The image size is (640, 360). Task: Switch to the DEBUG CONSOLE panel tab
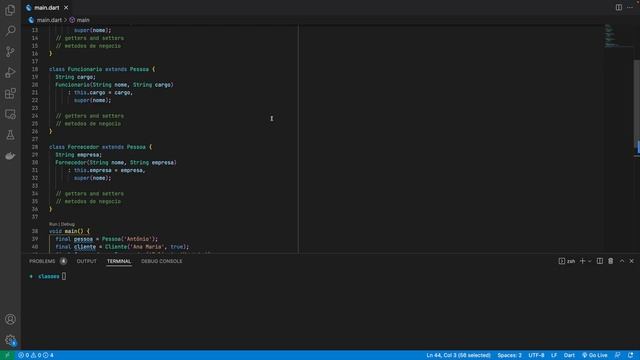[162, 261]
